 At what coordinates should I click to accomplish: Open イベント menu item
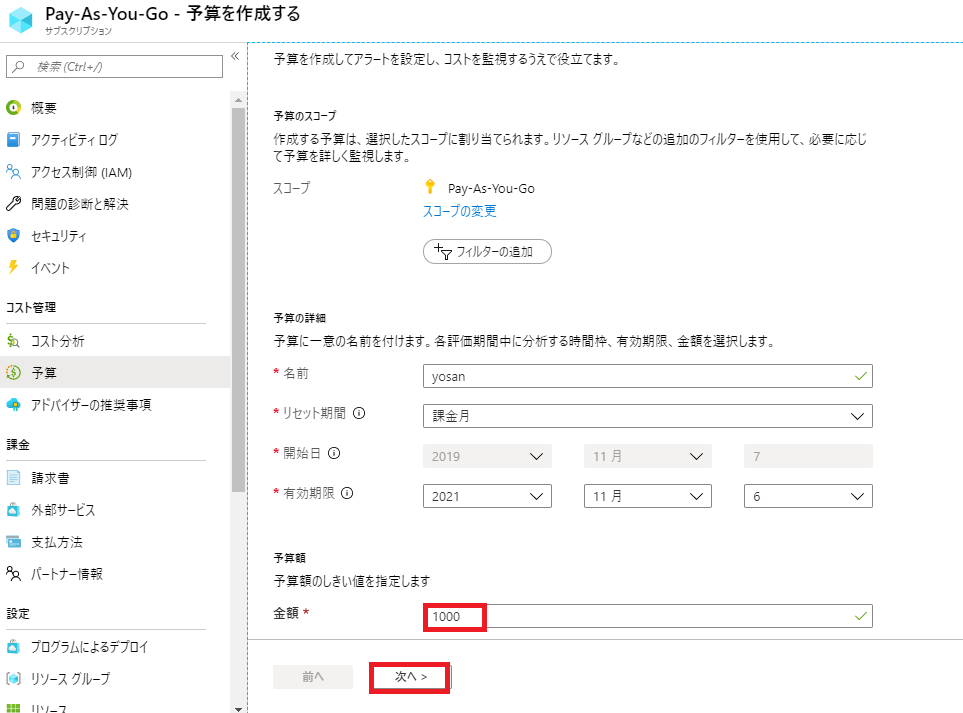[115, 267]
